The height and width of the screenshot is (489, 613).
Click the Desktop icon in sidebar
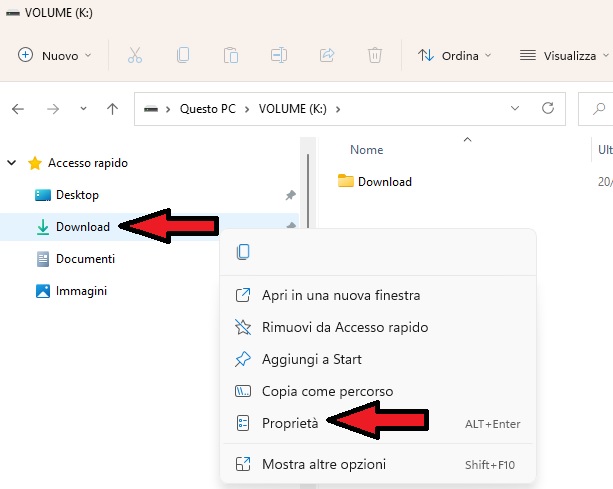tap(43, 195)
